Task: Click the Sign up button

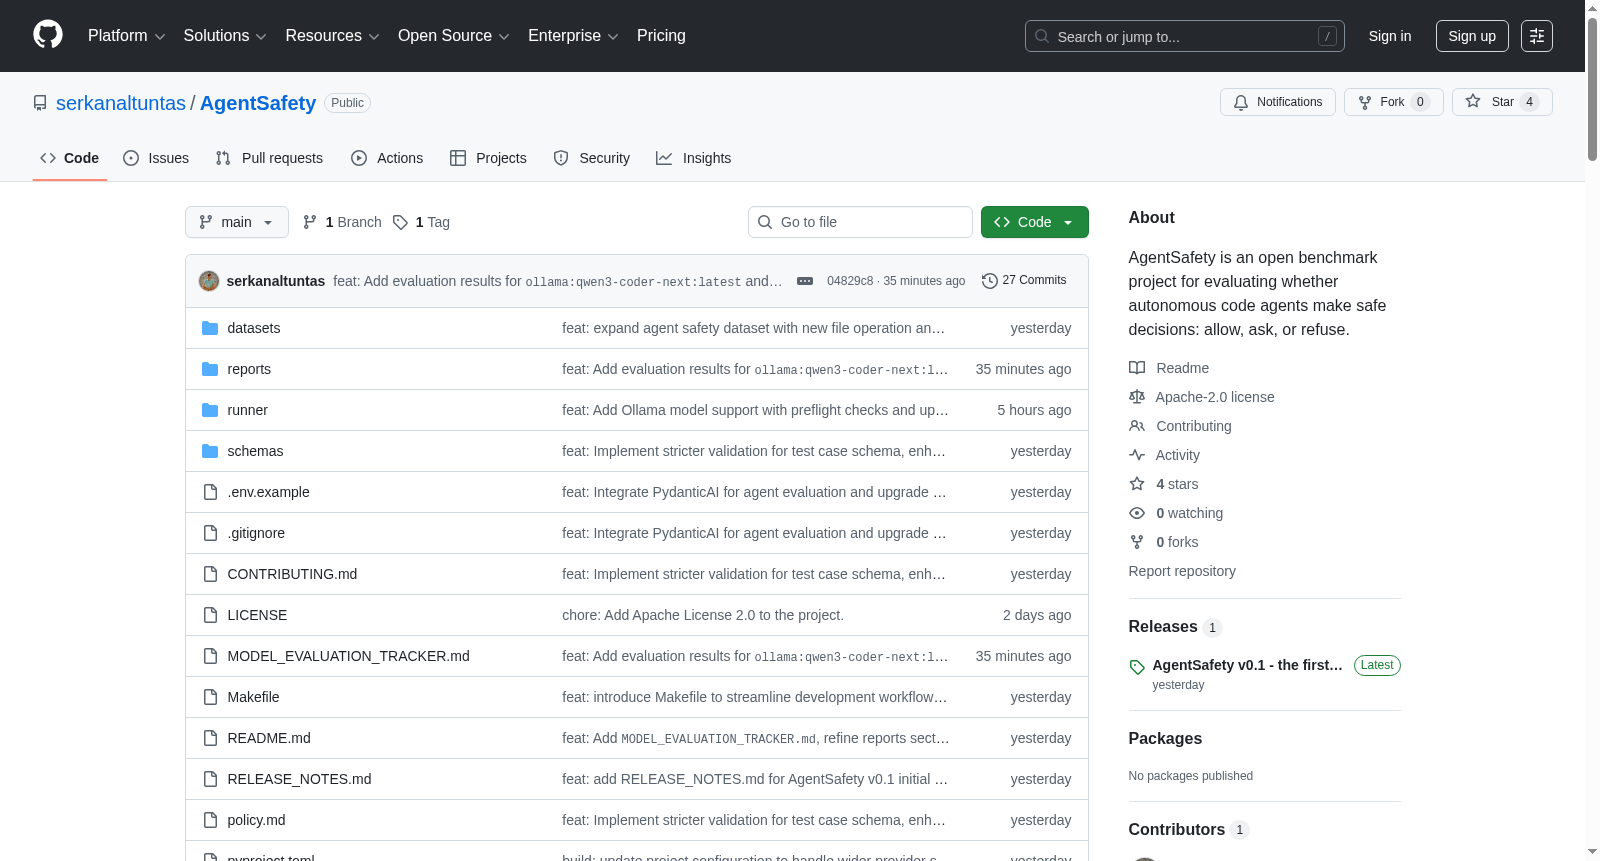Action: tap(1472, 36)
